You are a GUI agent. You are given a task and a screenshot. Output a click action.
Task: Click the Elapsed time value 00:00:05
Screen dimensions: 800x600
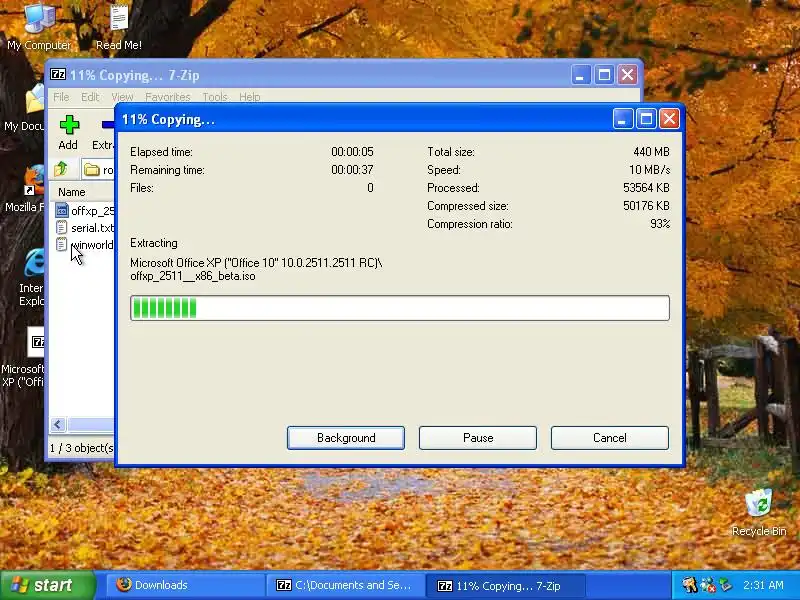tap(352, 152)
